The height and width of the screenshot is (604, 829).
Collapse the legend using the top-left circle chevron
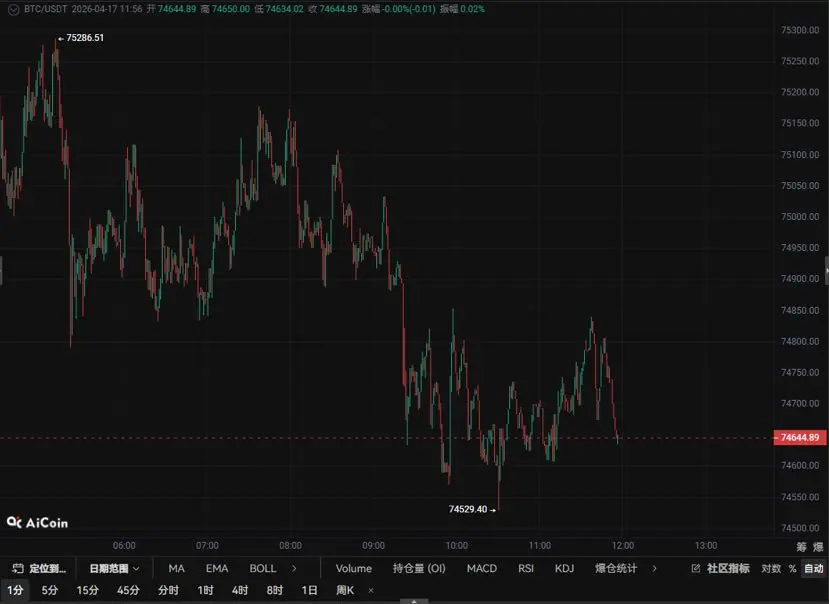click(14, 10)
